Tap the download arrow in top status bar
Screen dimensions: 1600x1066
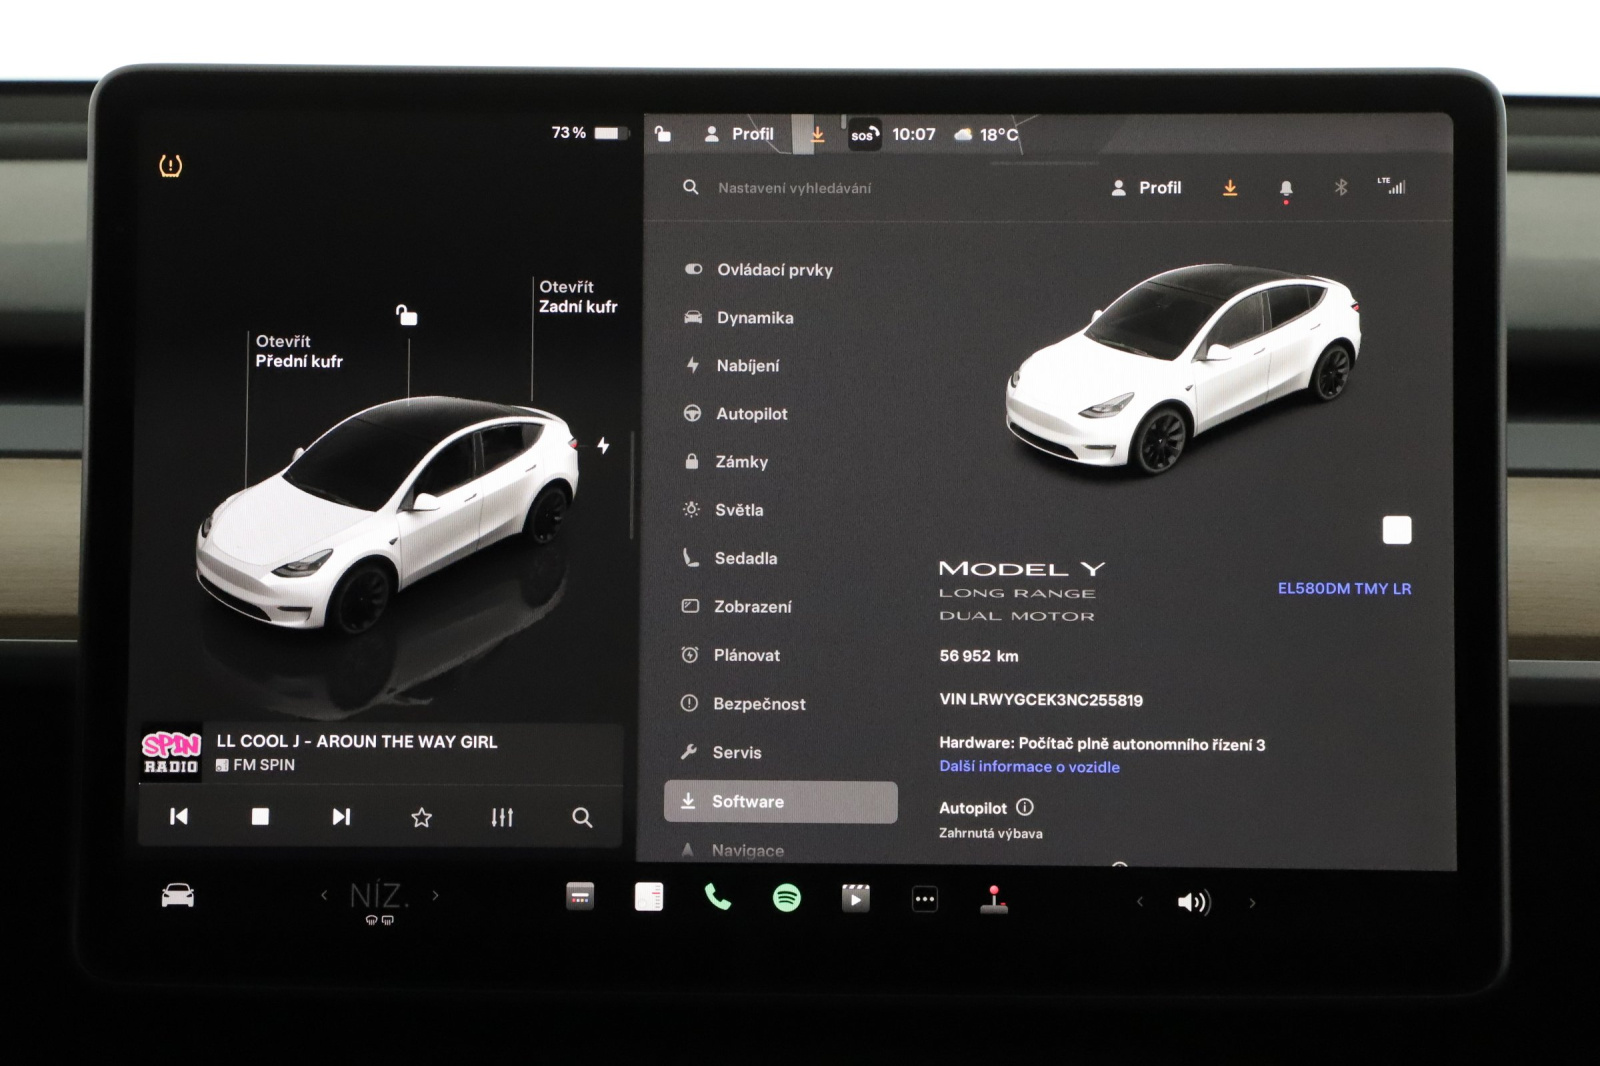click(x=817, y=134)
